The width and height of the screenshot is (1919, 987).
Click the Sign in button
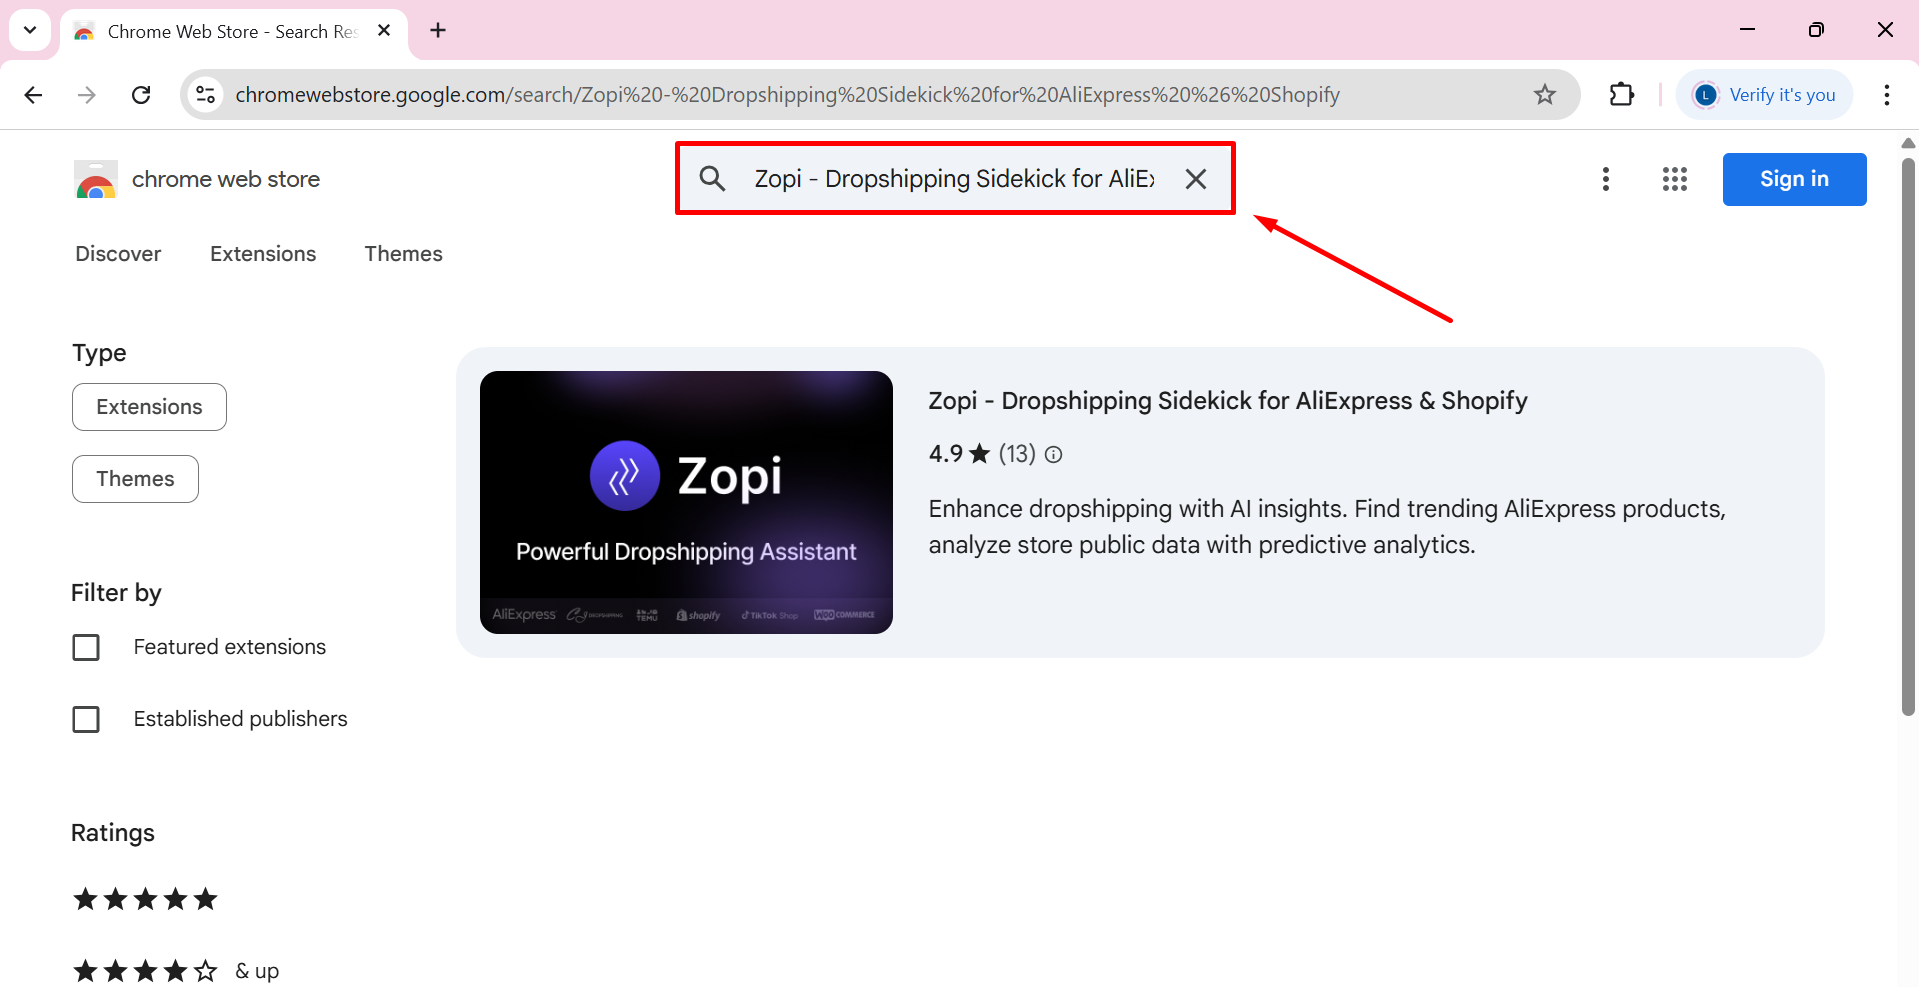1794,179
